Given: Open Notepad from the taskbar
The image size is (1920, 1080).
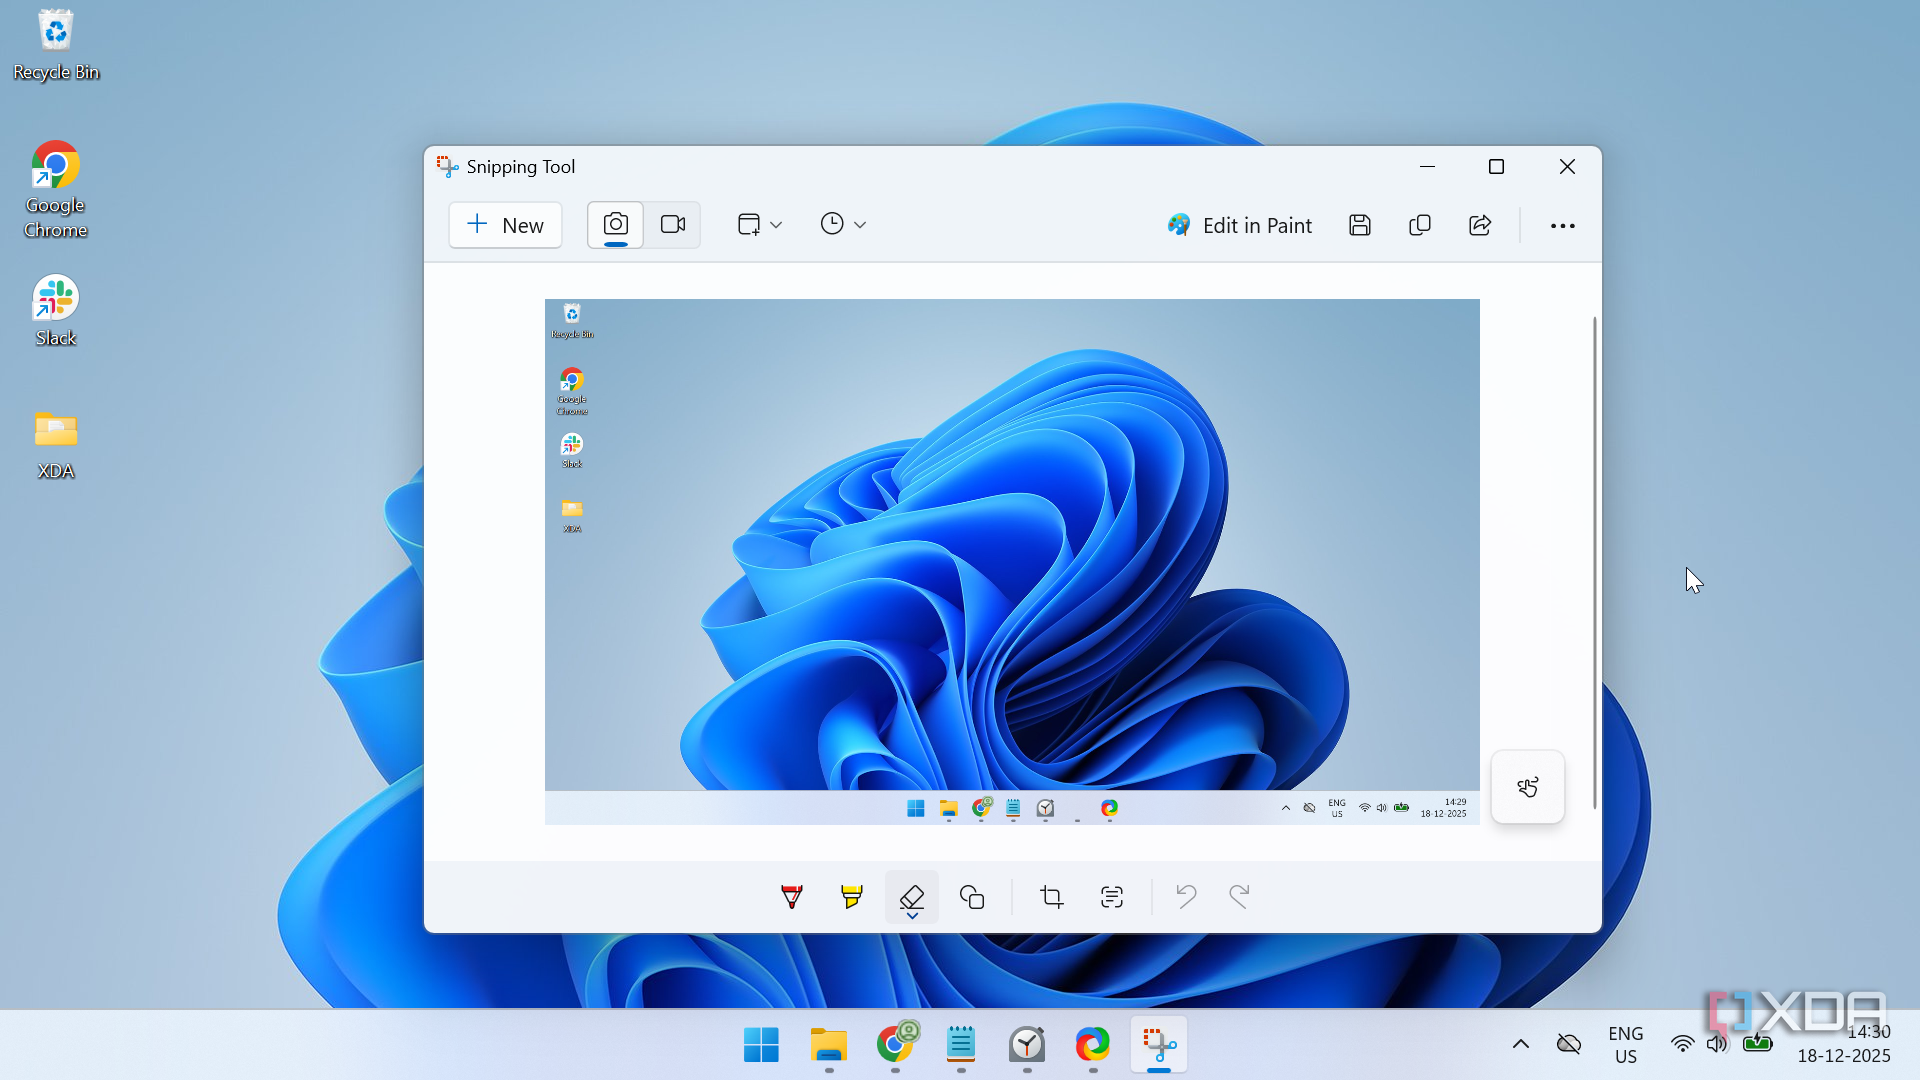Looking at the screenshot, I should click(961, 1045).
